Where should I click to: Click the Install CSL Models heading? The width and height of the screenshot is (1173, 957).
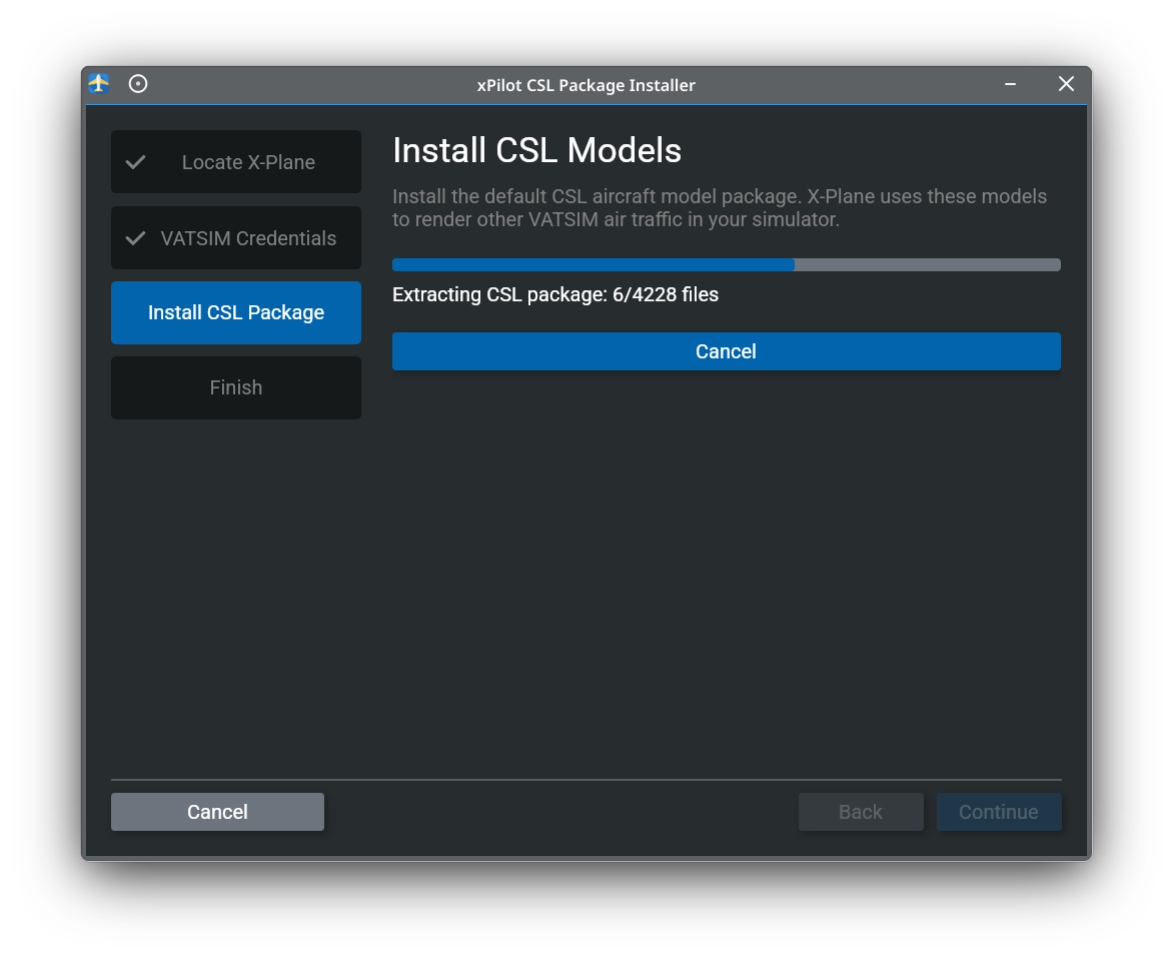[537, 150]
